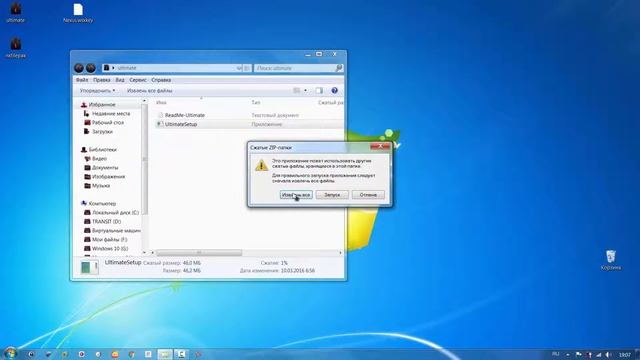The image size is (640, 360).
Task: Select the UltimateSetup application file
Action: [181, 124]
